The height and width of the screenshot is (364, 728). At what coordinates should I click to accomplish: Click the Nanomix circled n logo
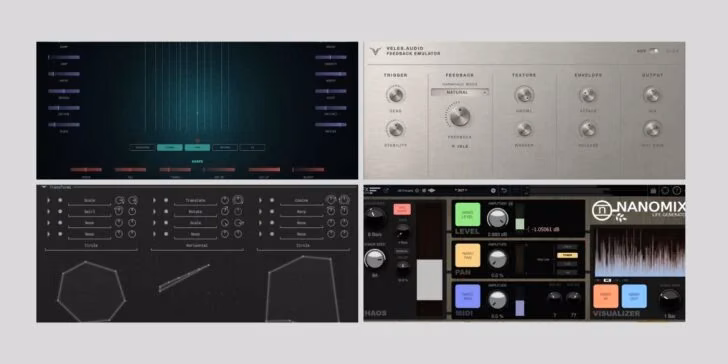(x=601, y=210)
